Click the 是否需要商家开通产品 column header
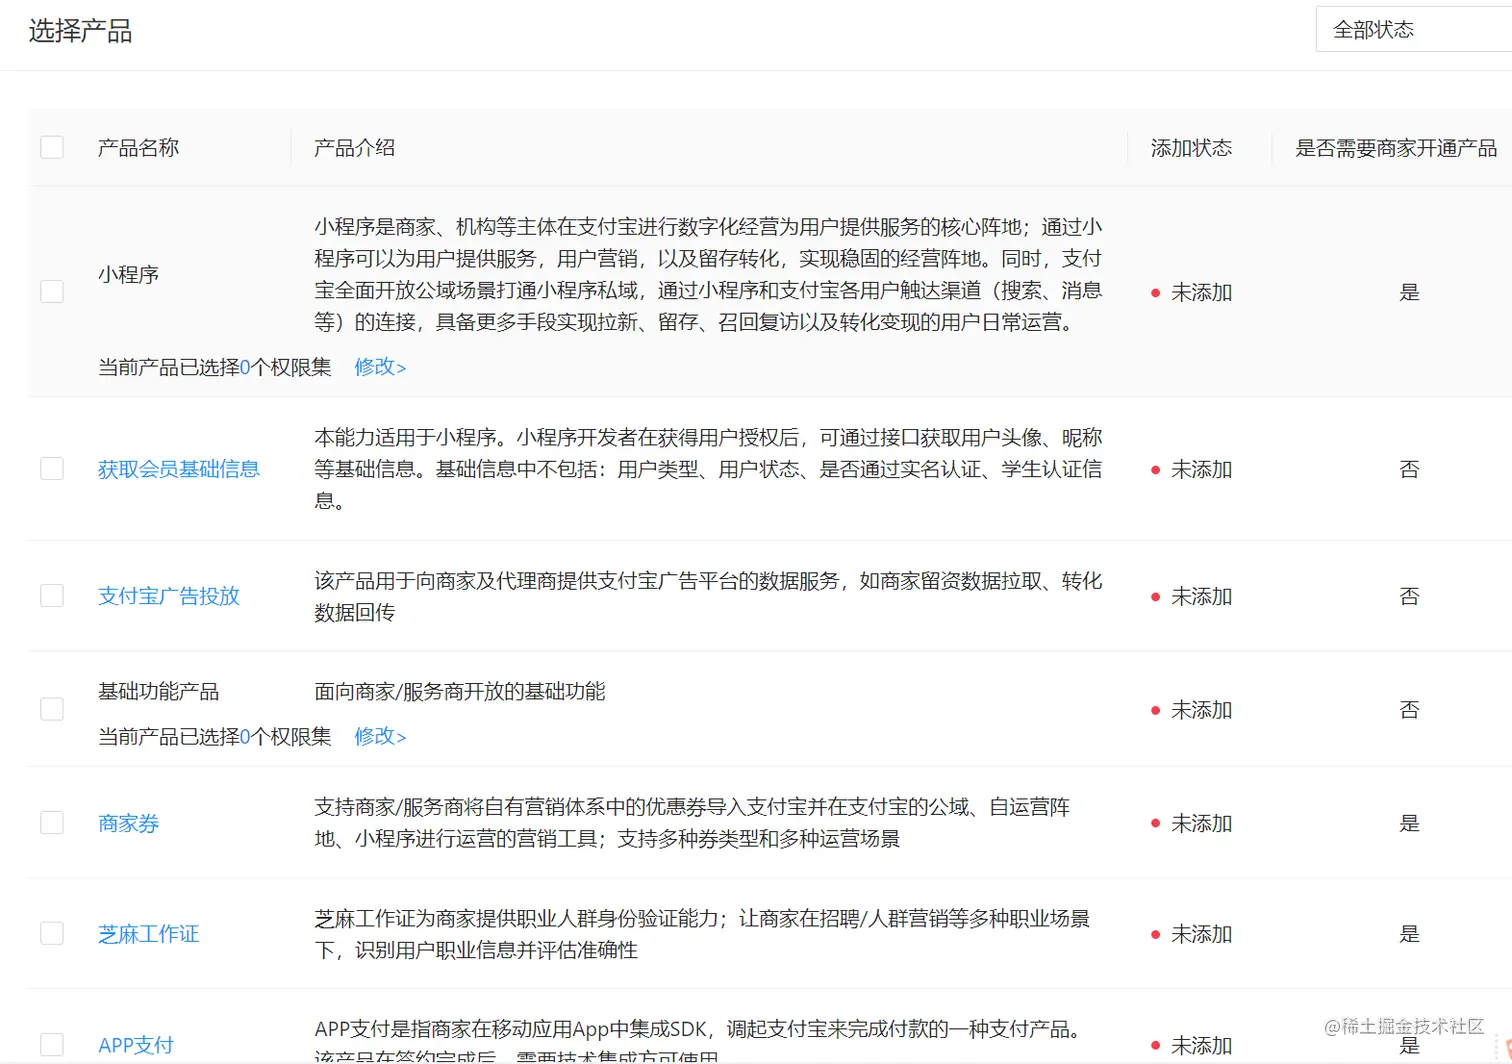 tap(1396, 148)
